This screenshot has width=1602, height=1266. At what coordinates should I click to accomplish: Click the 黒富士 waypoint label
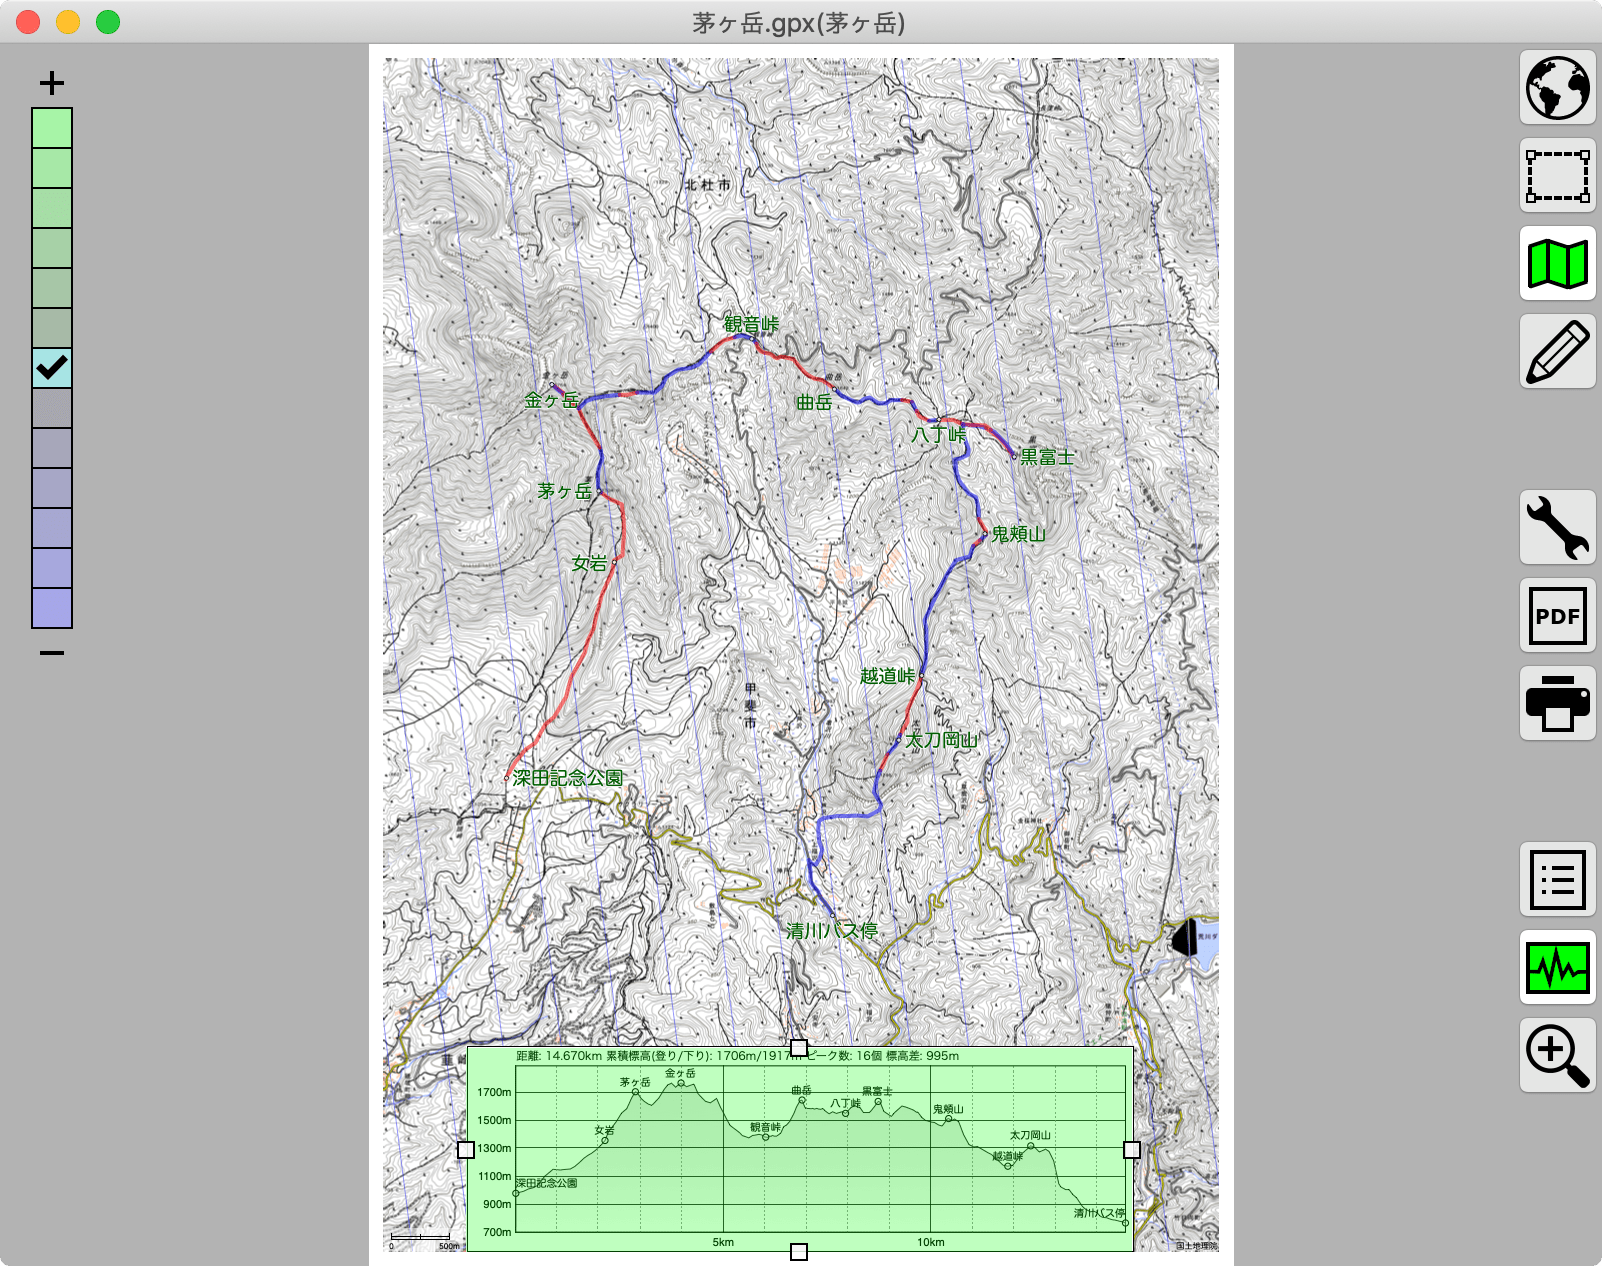[1047, 457]
